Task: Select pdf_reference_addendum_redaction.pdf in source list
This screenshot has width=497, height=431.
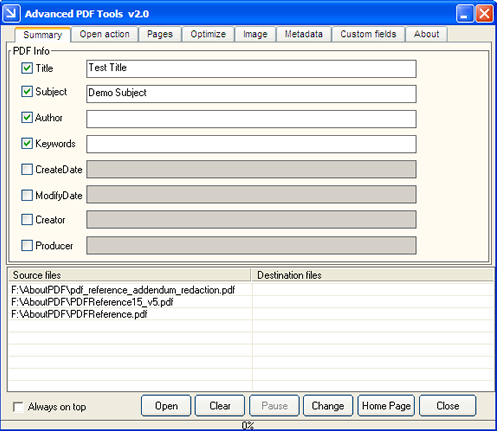Action: (x=123, y=290)
